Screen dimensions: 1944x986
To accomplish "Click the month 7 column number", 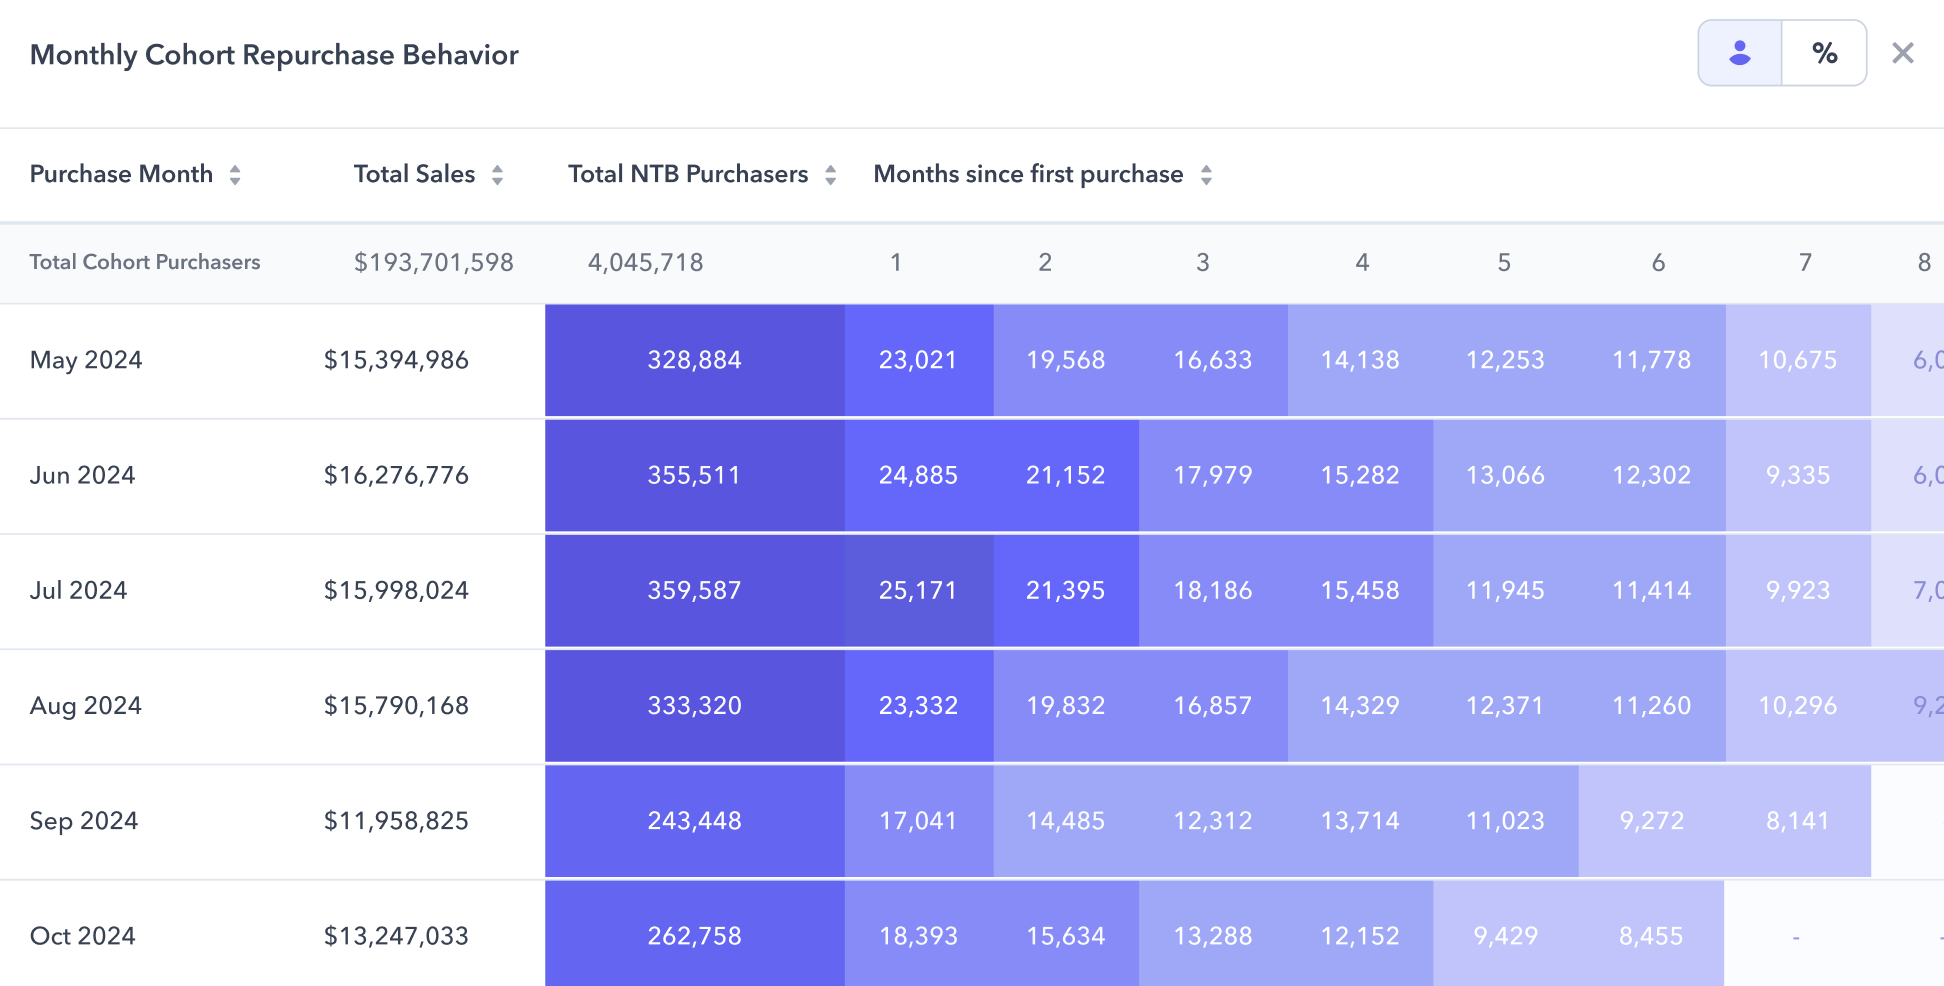I will pyautogui.click(x=1805, y=262).
